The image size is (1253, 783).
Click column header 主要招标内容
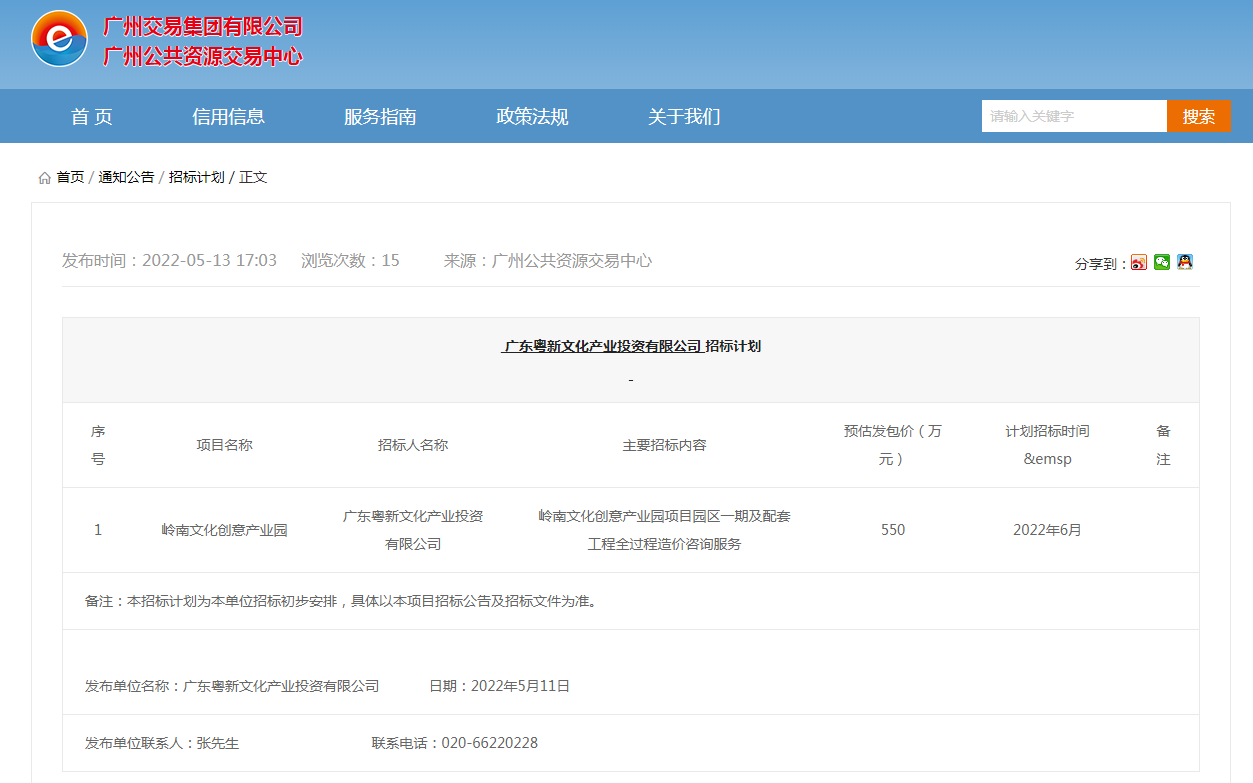665,445
